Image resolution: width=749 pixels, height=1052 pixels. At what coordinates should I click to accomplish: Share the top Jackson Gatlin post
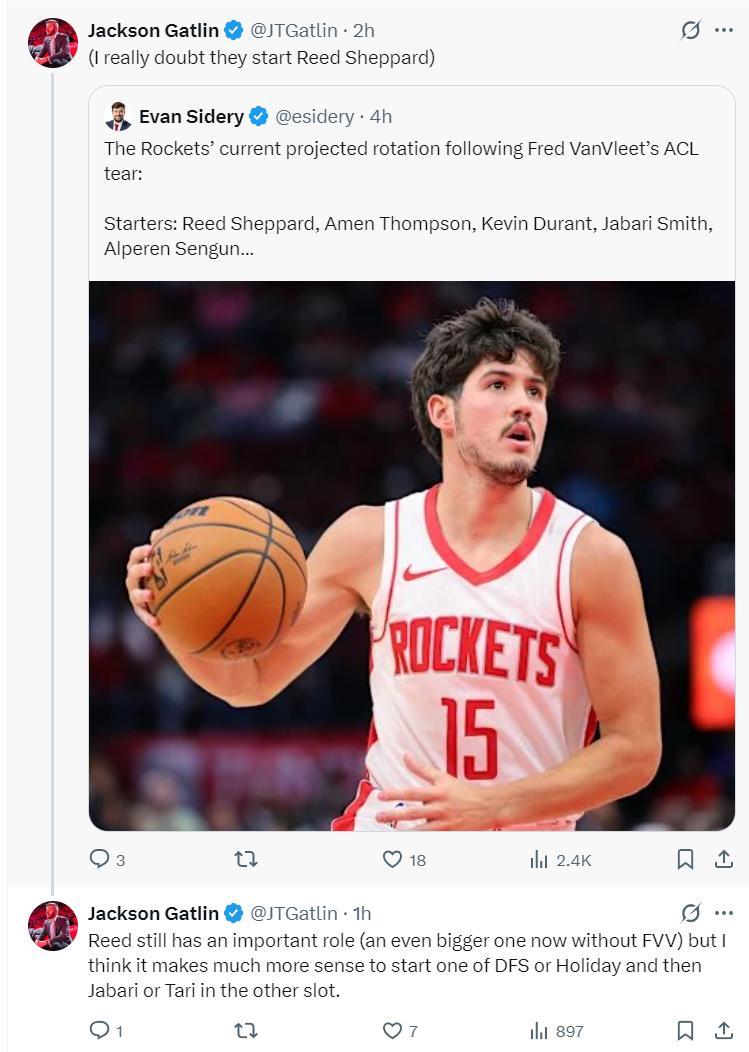[723, 859]
